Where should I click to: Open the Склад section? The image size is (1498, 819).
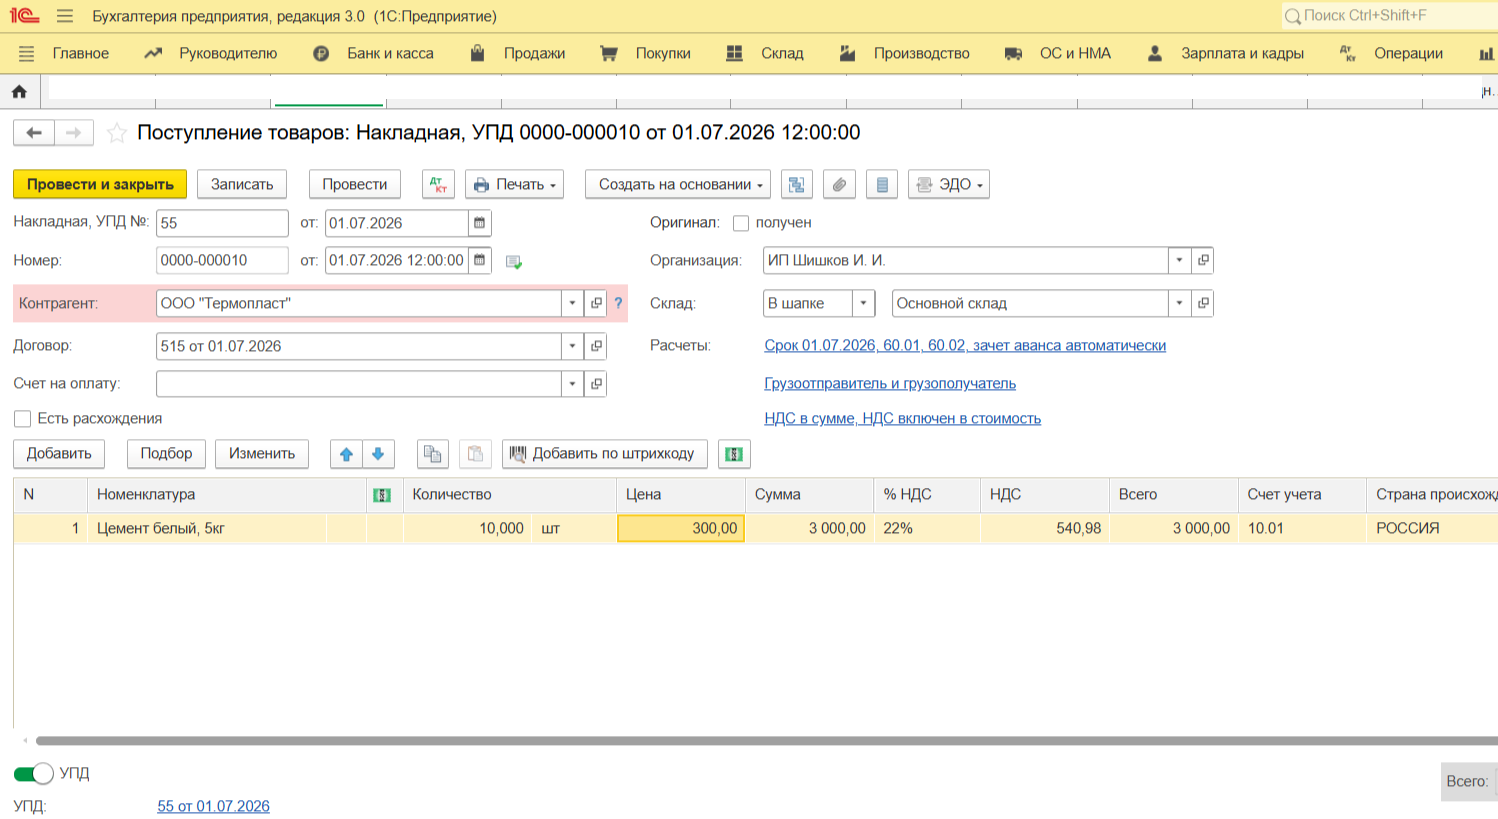[x=782, y=53]
